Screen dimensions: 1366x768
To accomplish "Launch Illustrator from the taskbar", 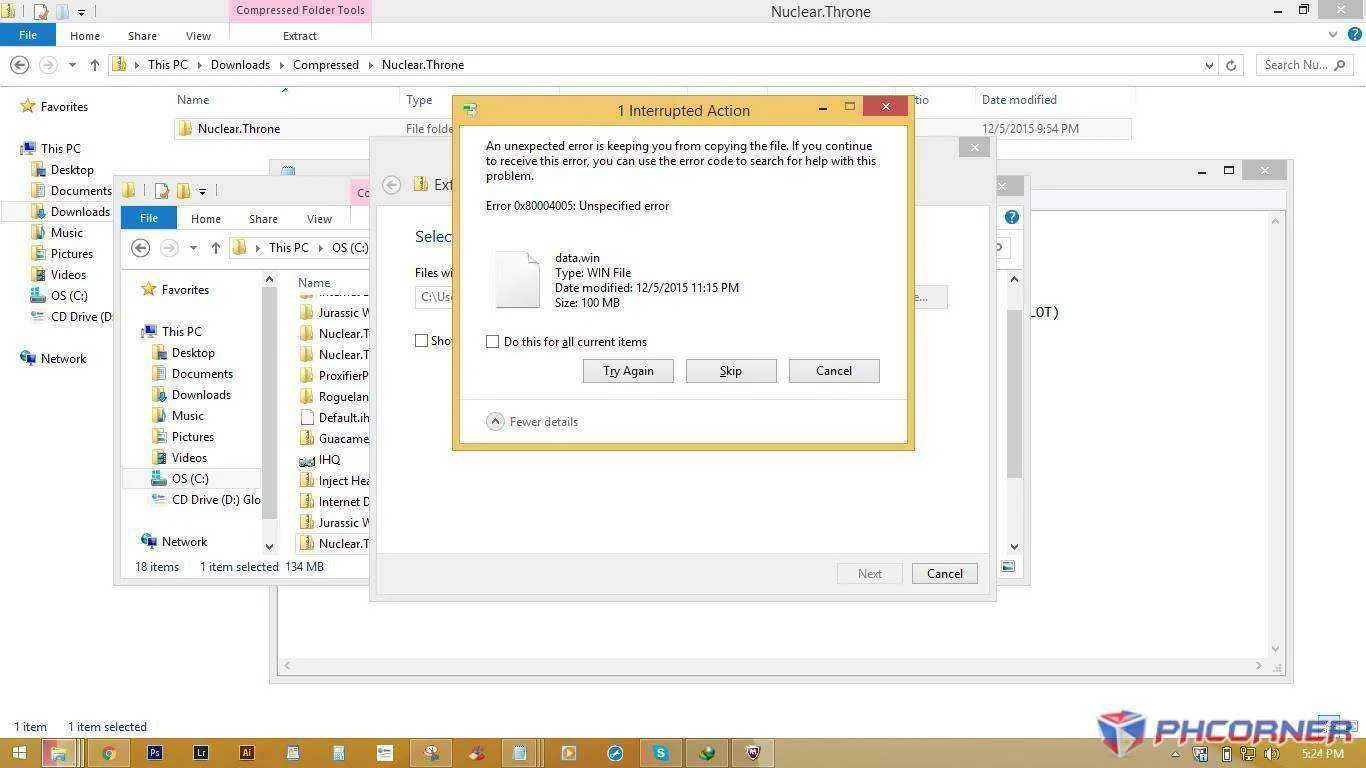I will pyautogui.click(x=247, y=753).
